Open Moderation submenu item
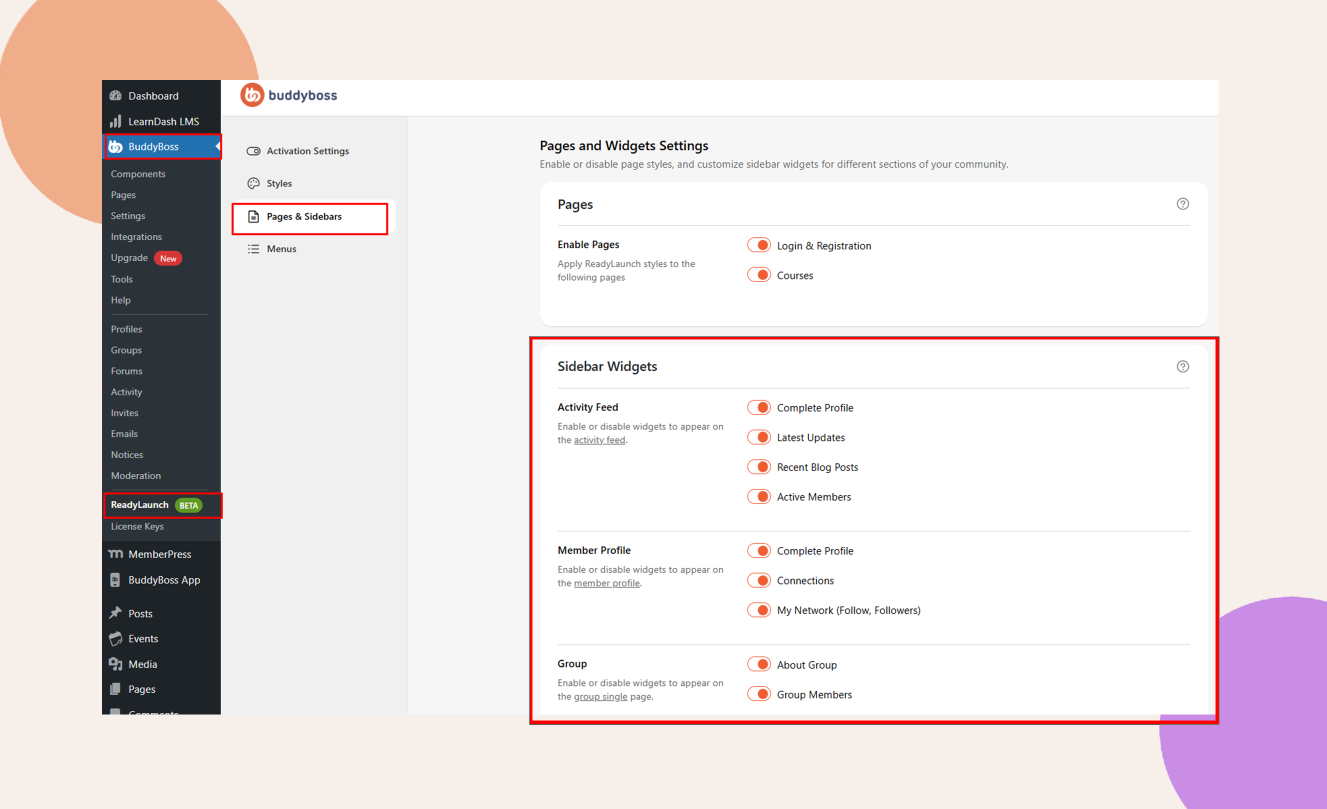This screenshot has width=1327, height=809. pos(136,476)
